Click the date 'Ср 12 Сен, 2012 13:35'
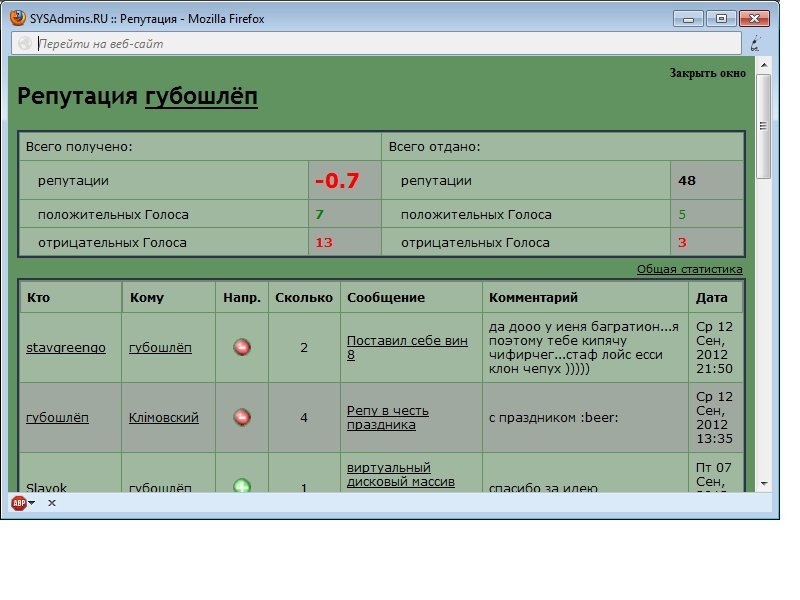The image size is (800, 600). tap(714, 417)
